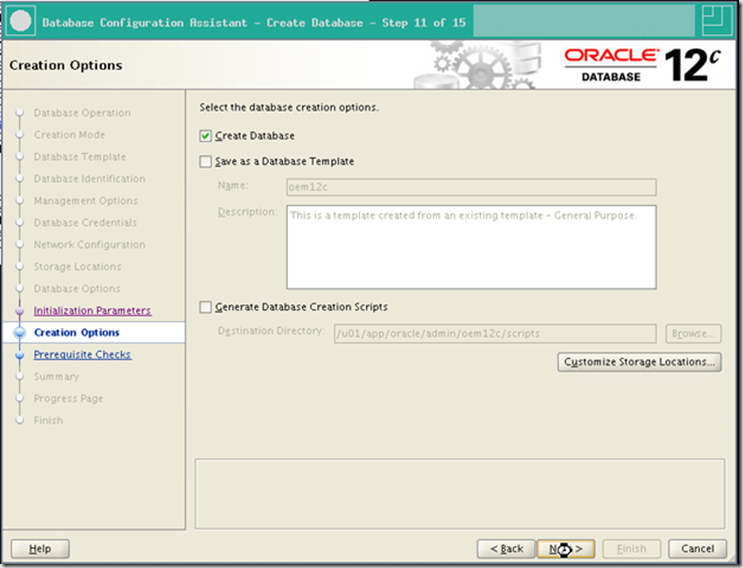Enable Save as a Database Template

[x=205, y=162]
